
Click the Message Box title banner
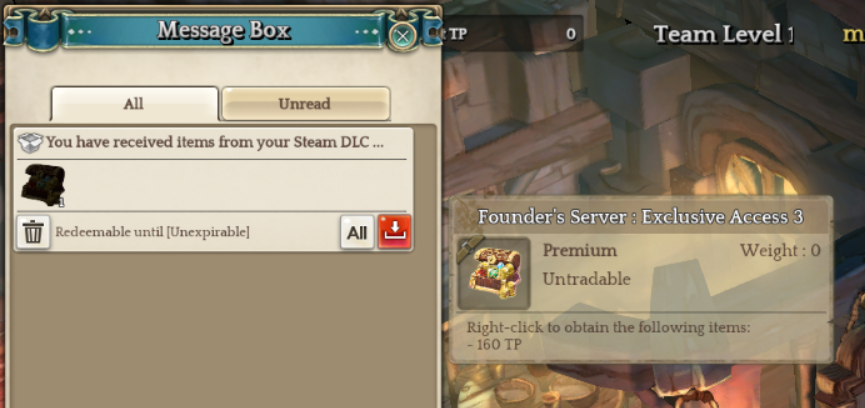(x=223, y=30)
